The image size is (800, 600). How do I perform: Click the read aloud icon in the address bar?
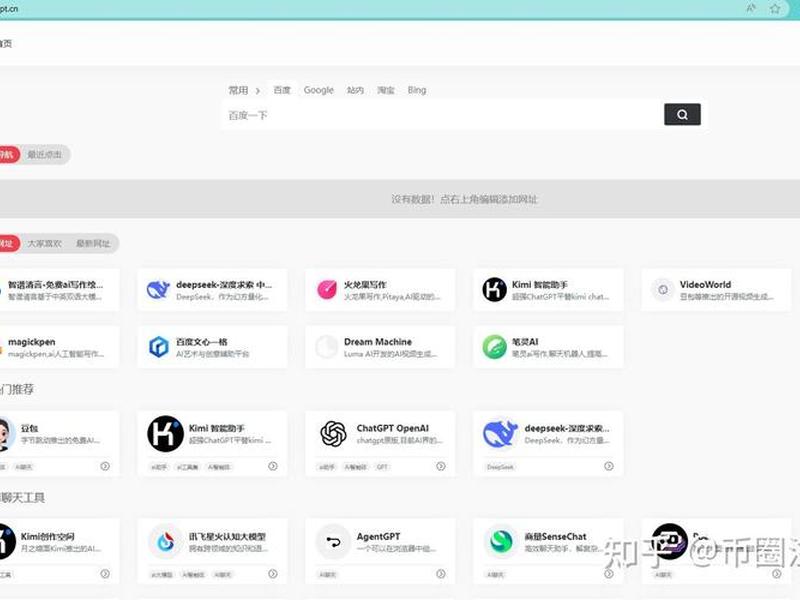751,8
